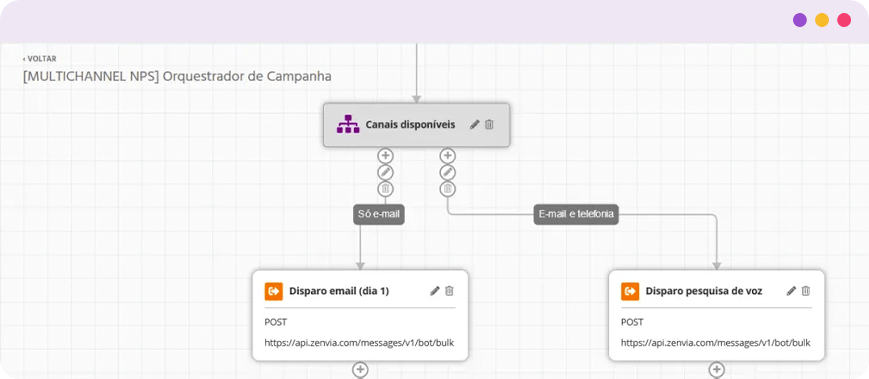Add a step on E-mail e telefonia branch
Image resolution: width=869 pixels, height=379 pixels.
[447, 156]
